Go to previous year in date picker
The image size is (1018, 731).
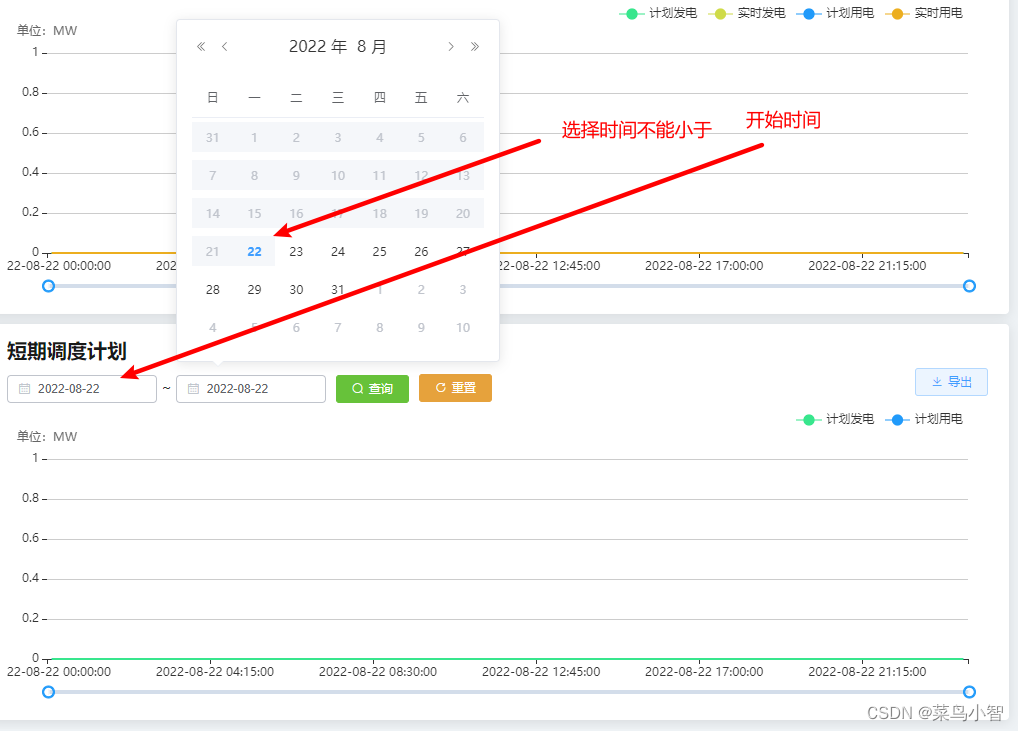pyautogui.click(x=201, y=46)
